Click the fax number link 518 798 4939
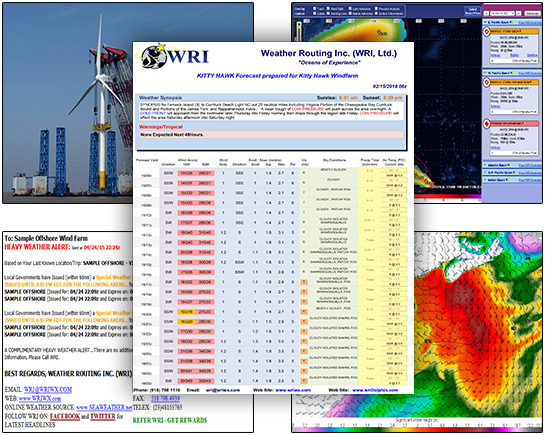This screenshot has width=545, height=435. (x=165, y=398)
